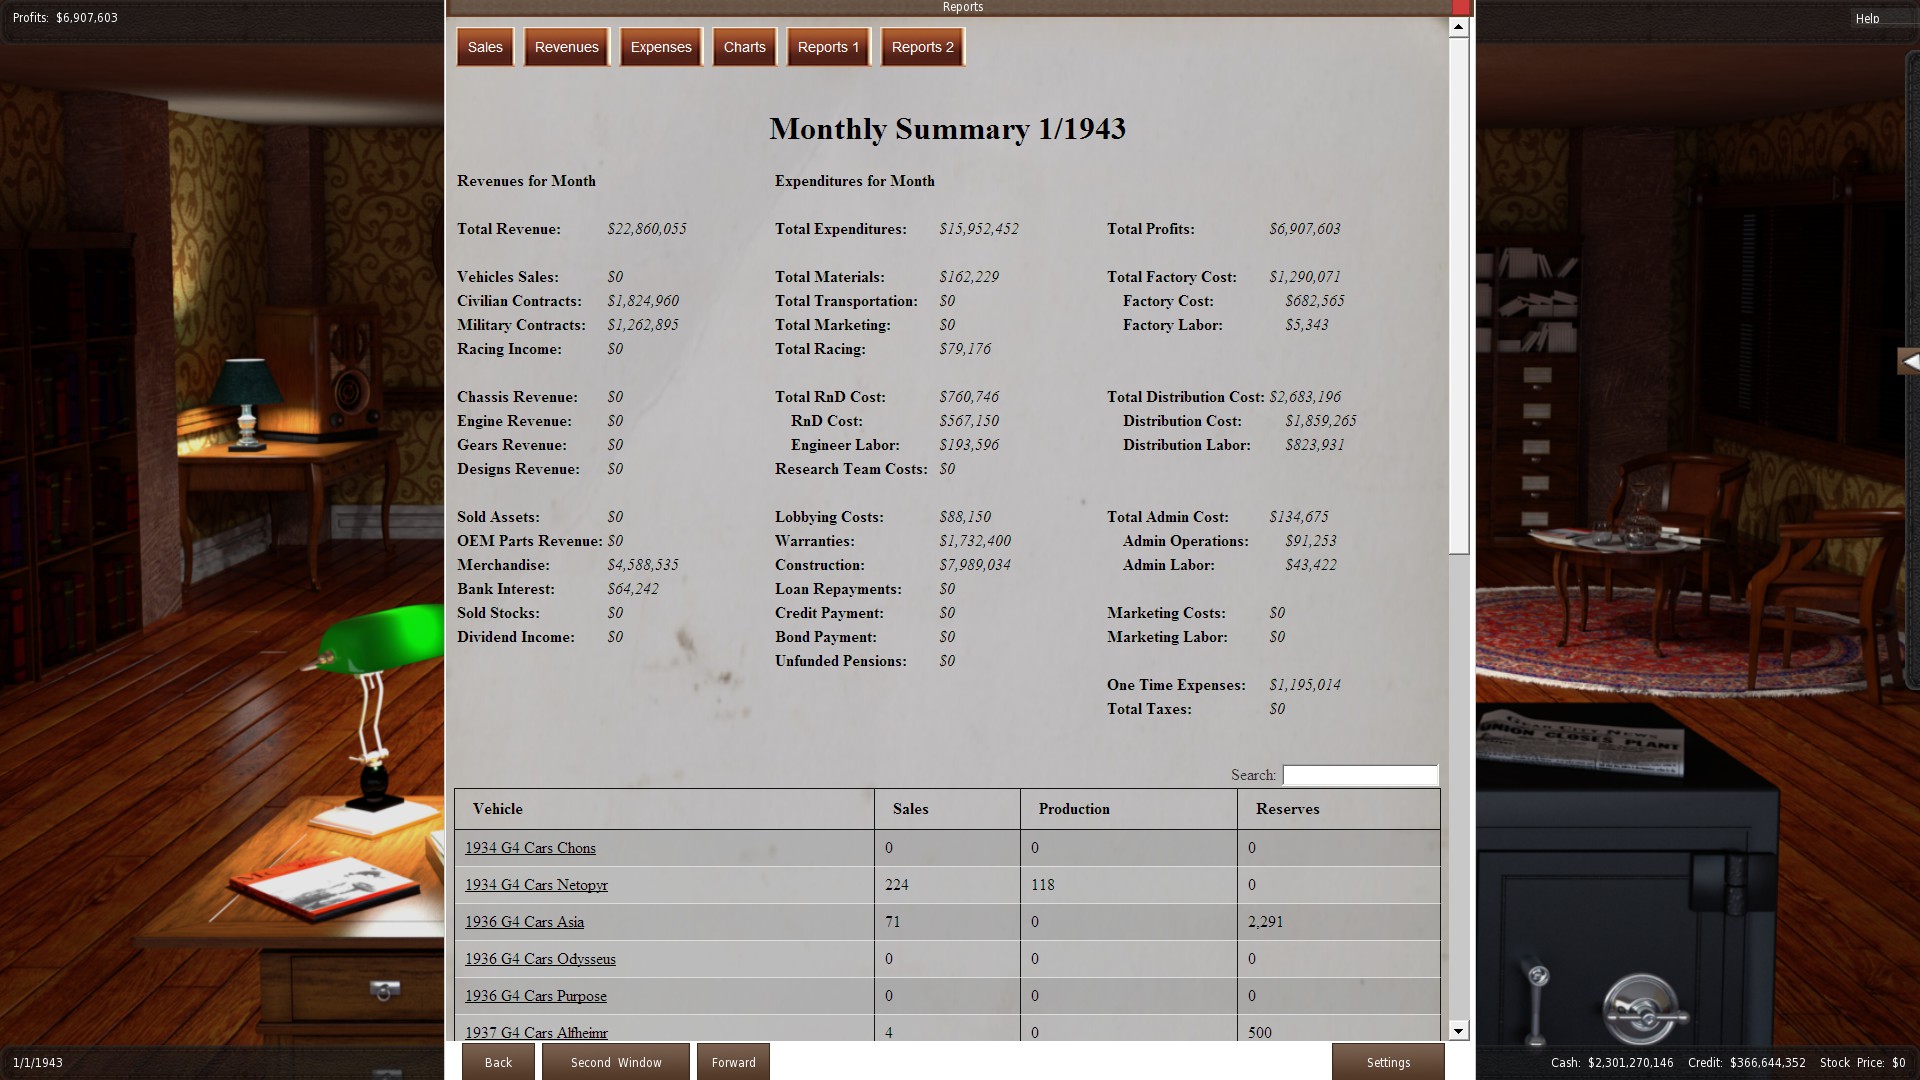The width and height of the screenshot is (1920, 1080).
Task: Click the magazine on the desk
Action: [325, 888]
